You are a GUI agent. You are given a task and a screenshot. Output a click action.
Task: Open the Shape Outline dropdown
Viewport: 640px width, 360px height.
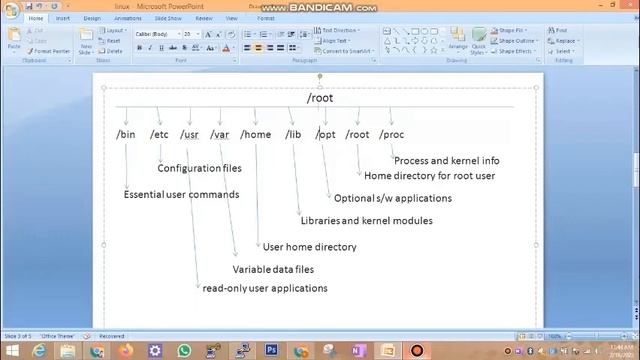coord(515,41)
